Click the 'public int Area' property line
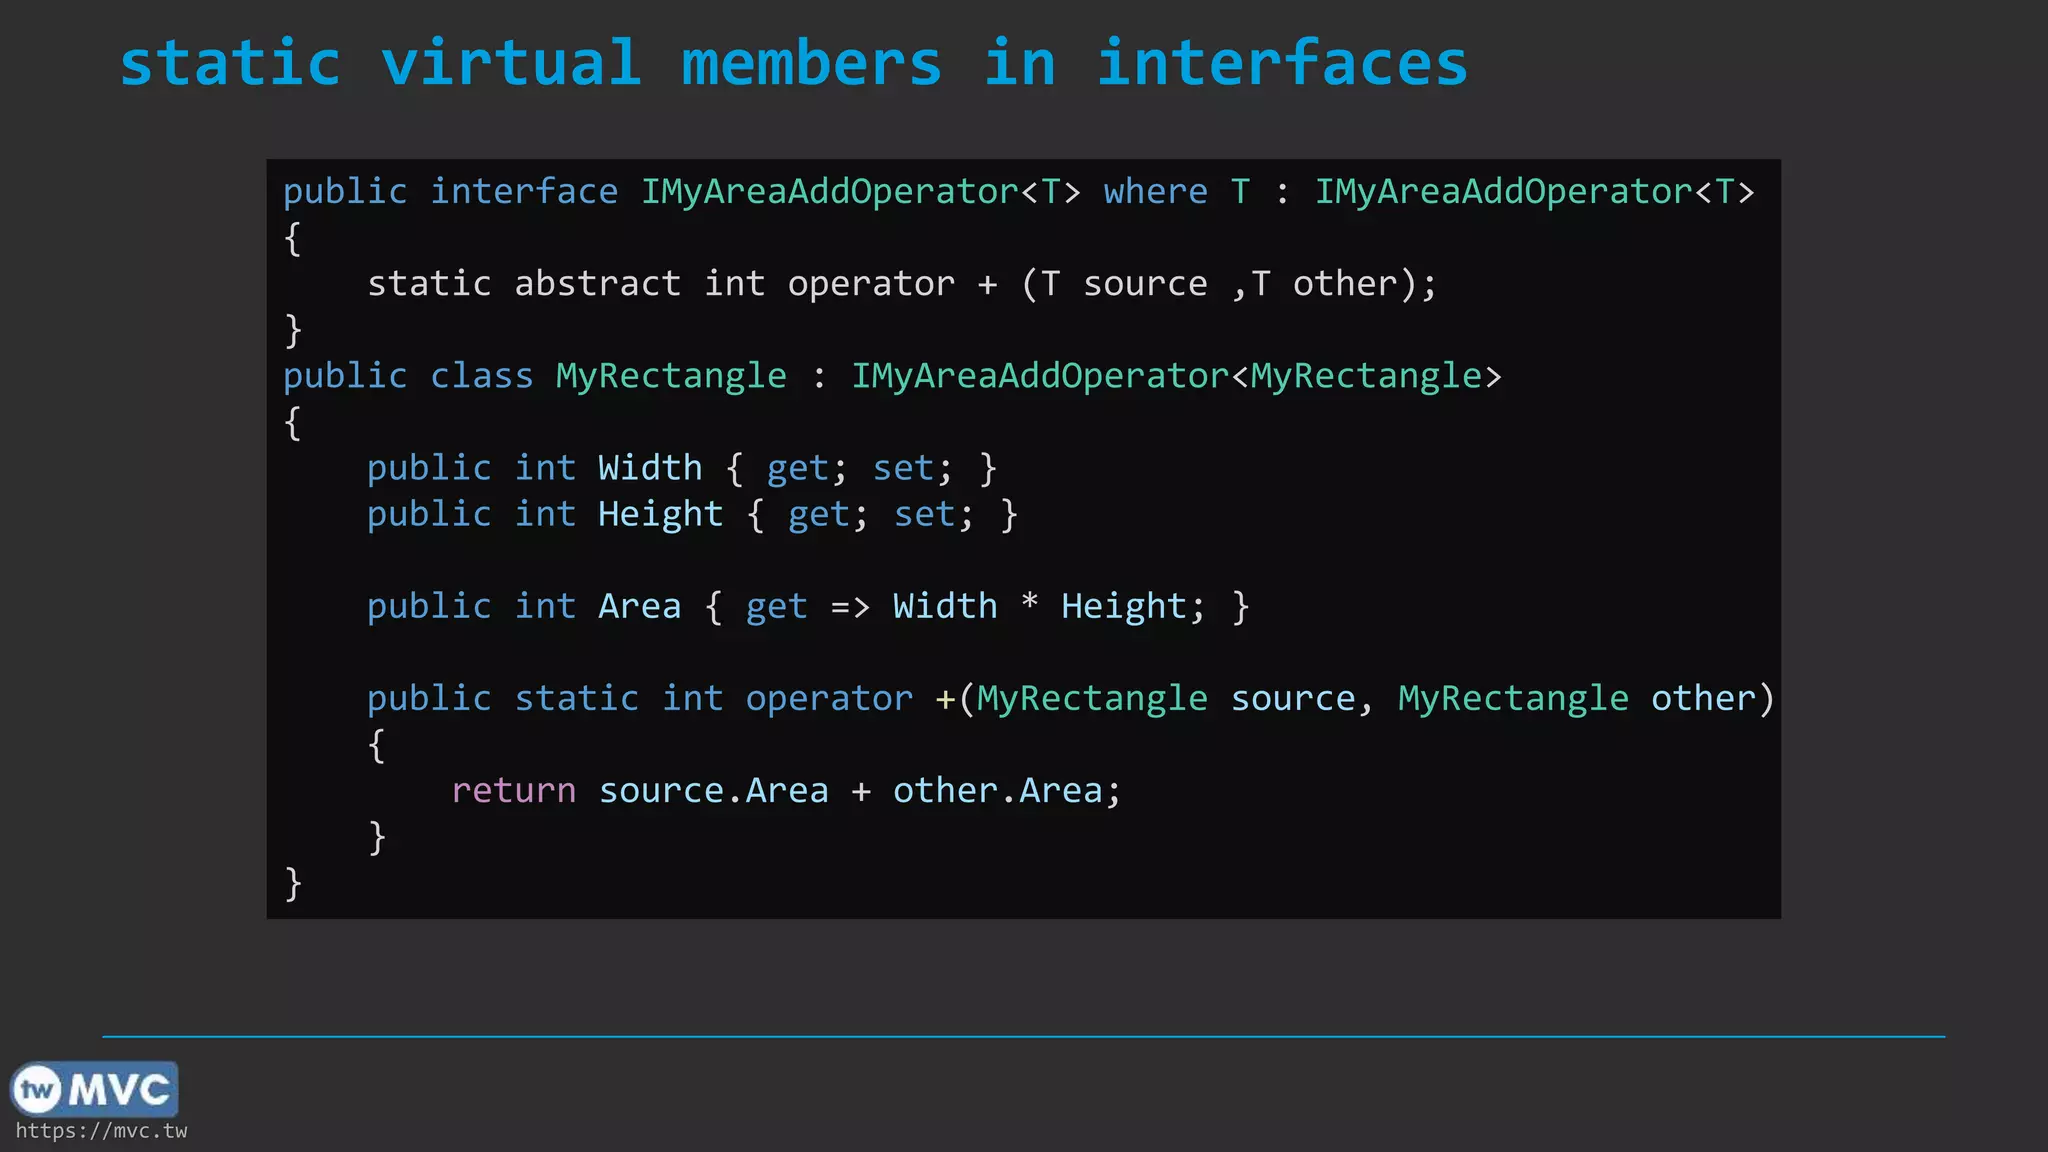The image size is (2048, 1152). point(808,606)
